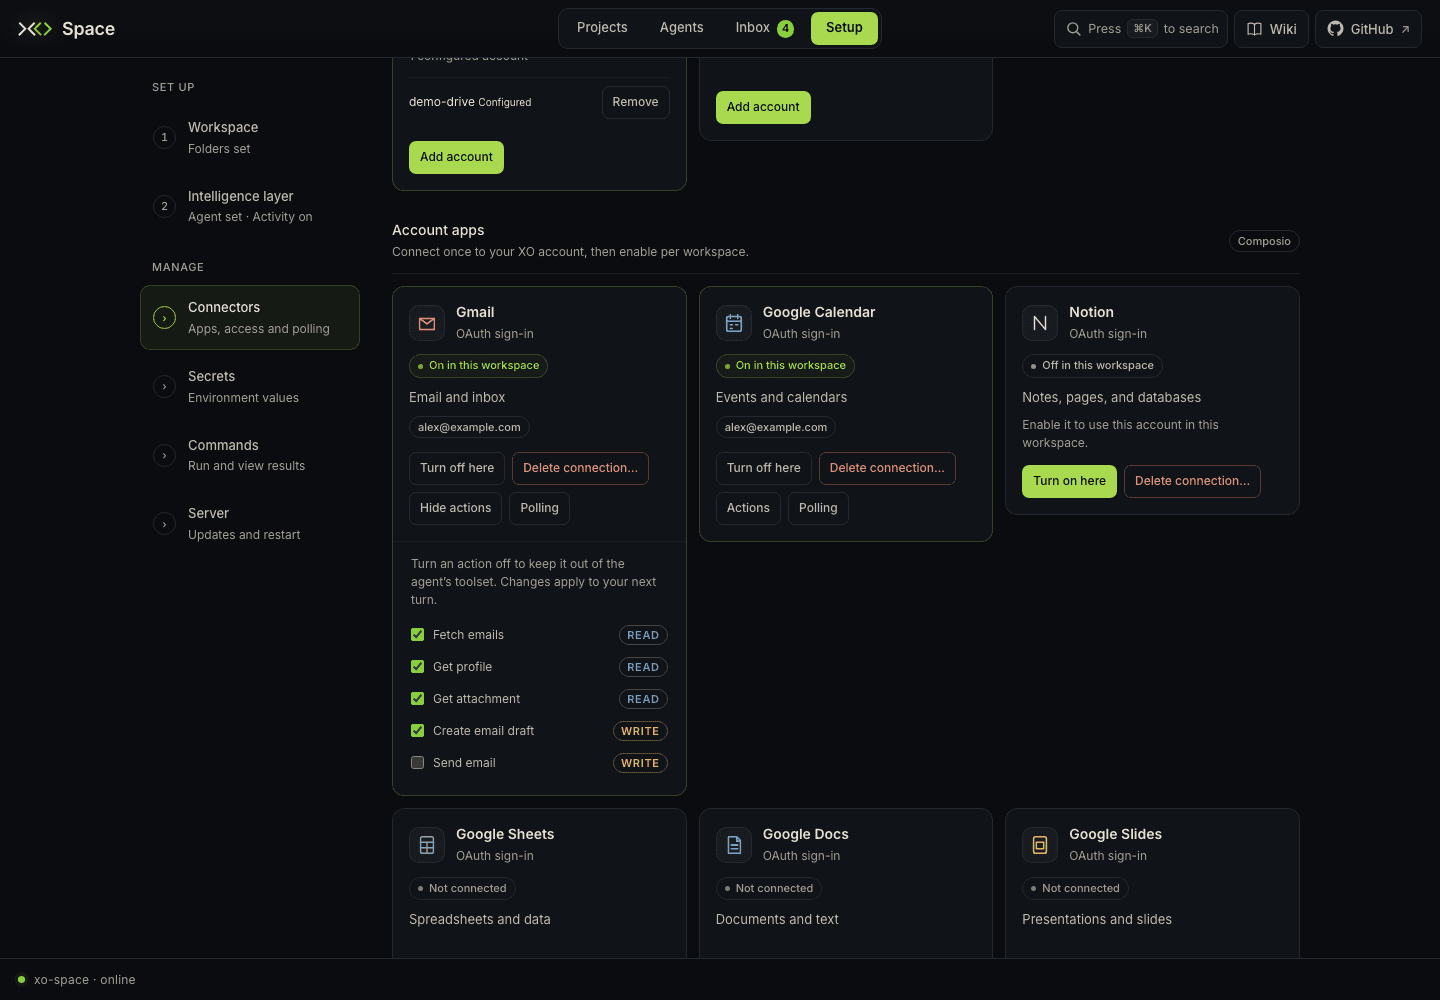Click the GitHub octocat icon
The width and height of the screenshot is (1440, 1000).
tap(1335, 29)
